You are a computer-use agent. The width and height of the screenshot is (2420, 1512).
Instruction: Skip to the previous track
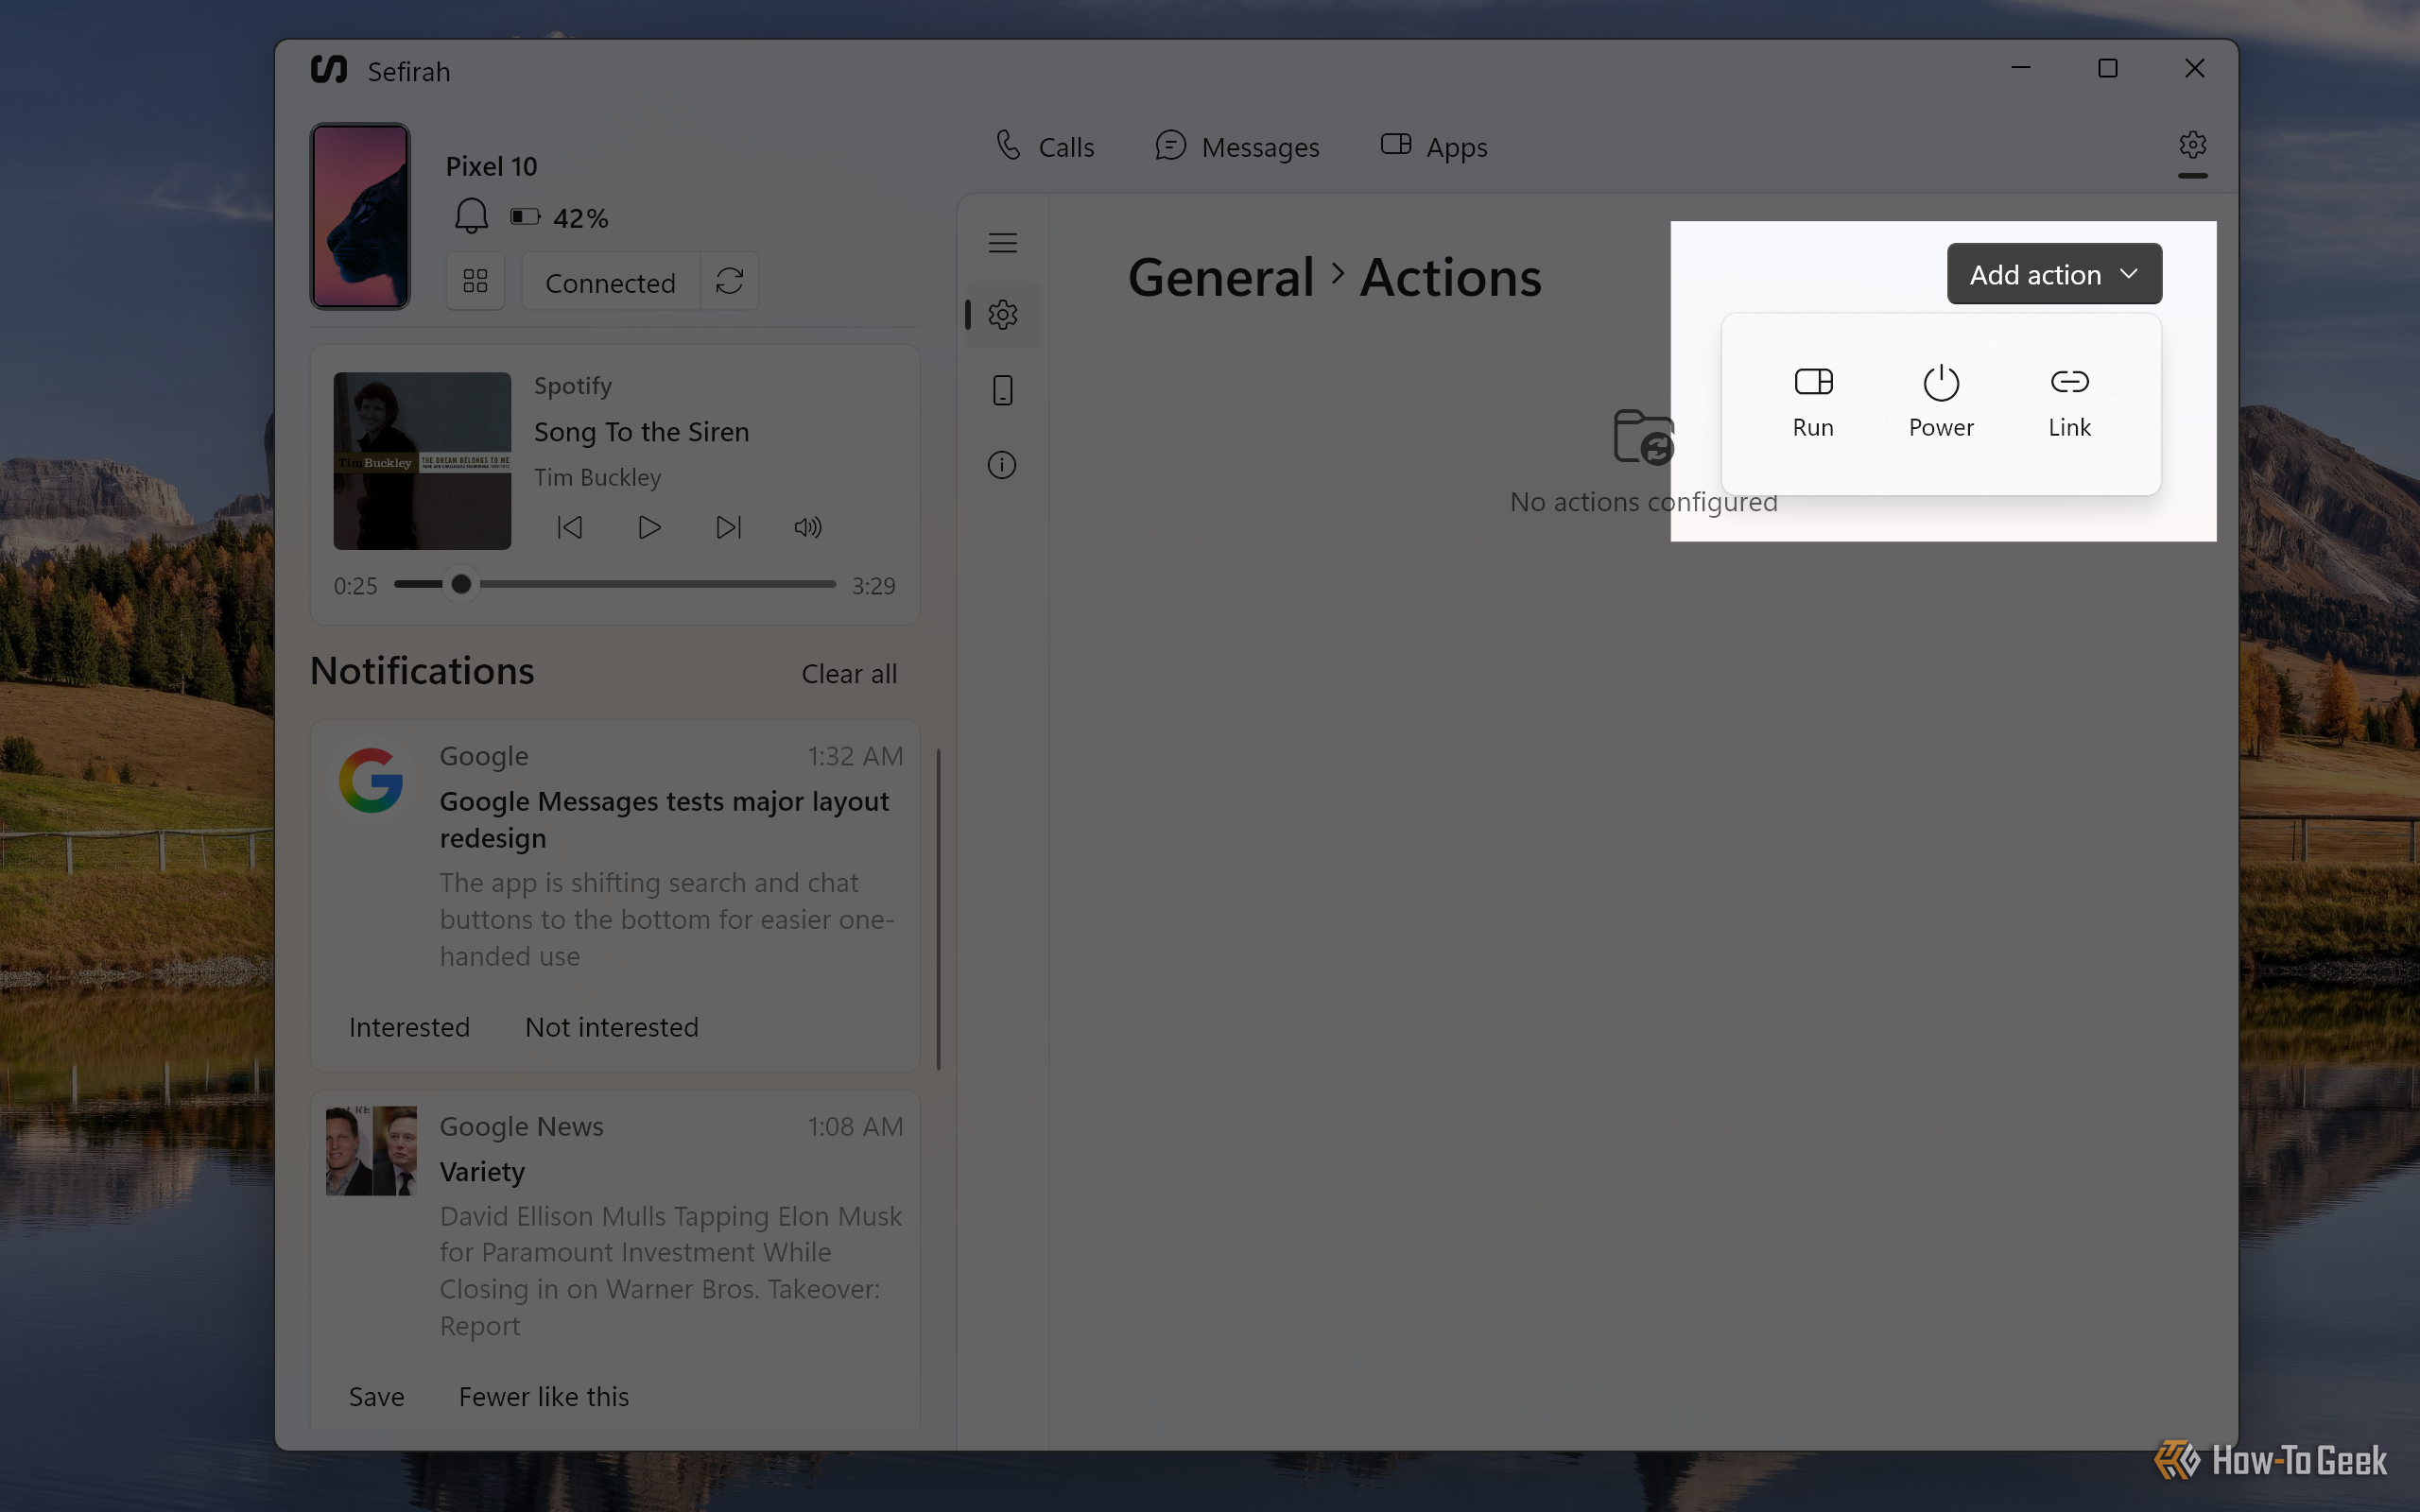pyautogui.click(x=569, y=527)
